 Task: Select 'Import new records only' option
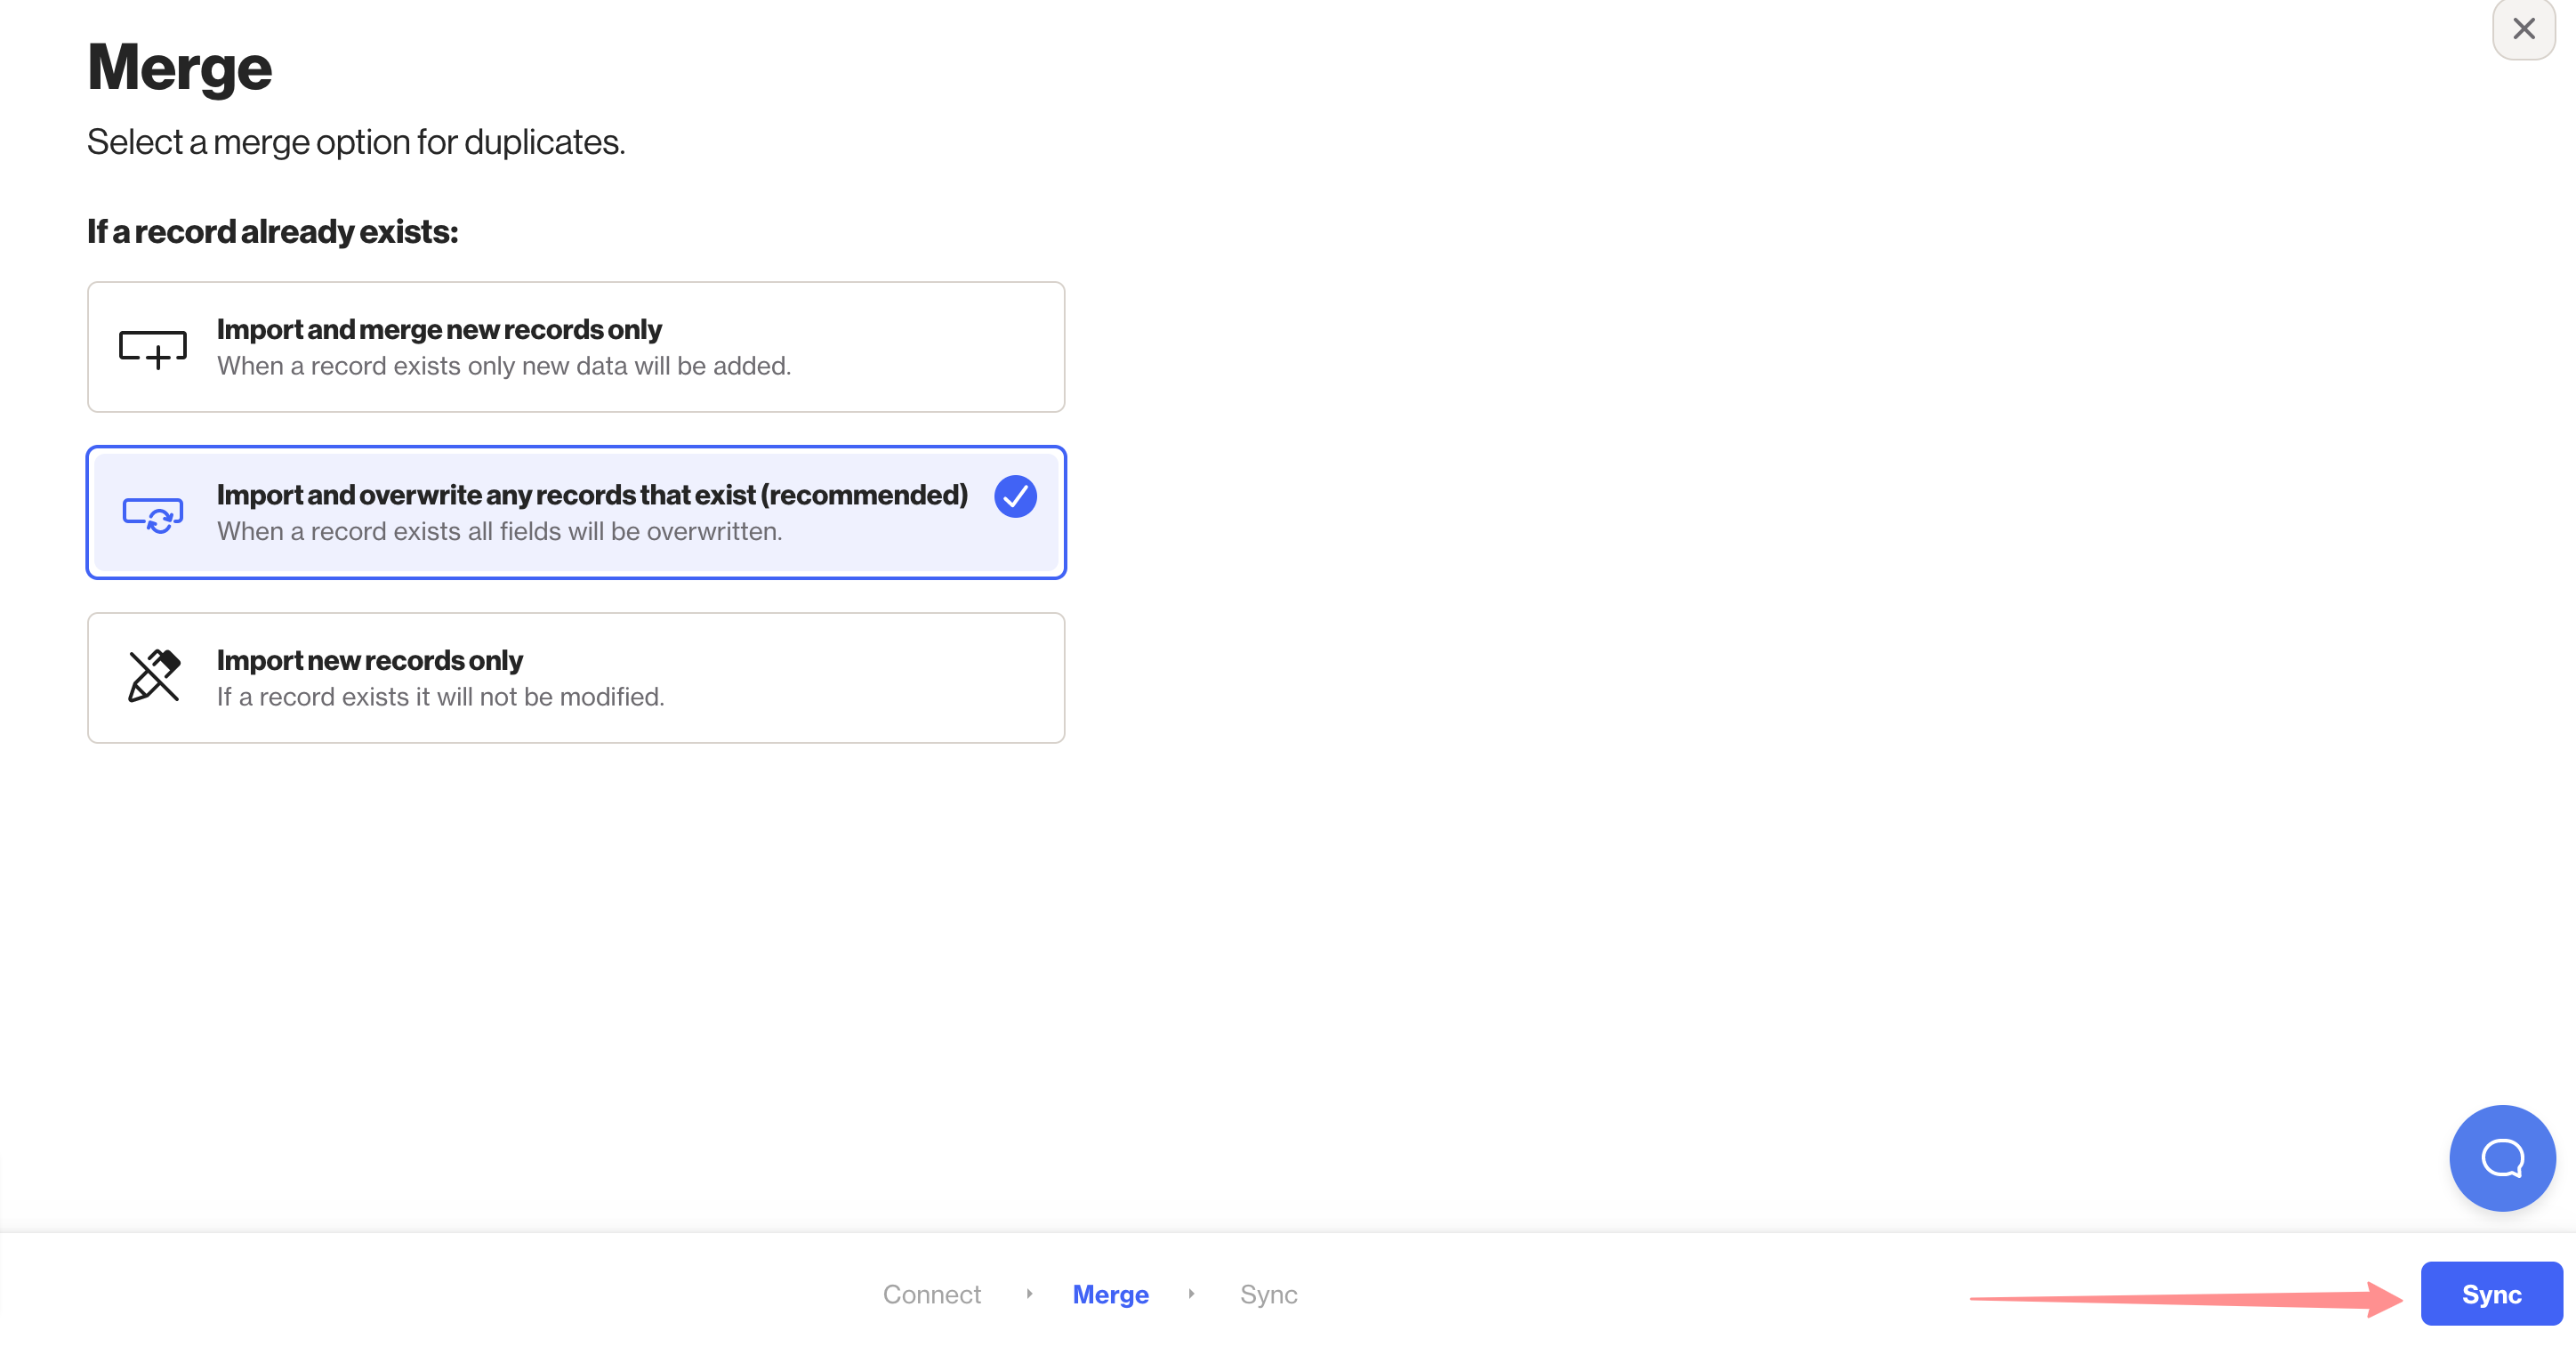[x=576, y=678]
